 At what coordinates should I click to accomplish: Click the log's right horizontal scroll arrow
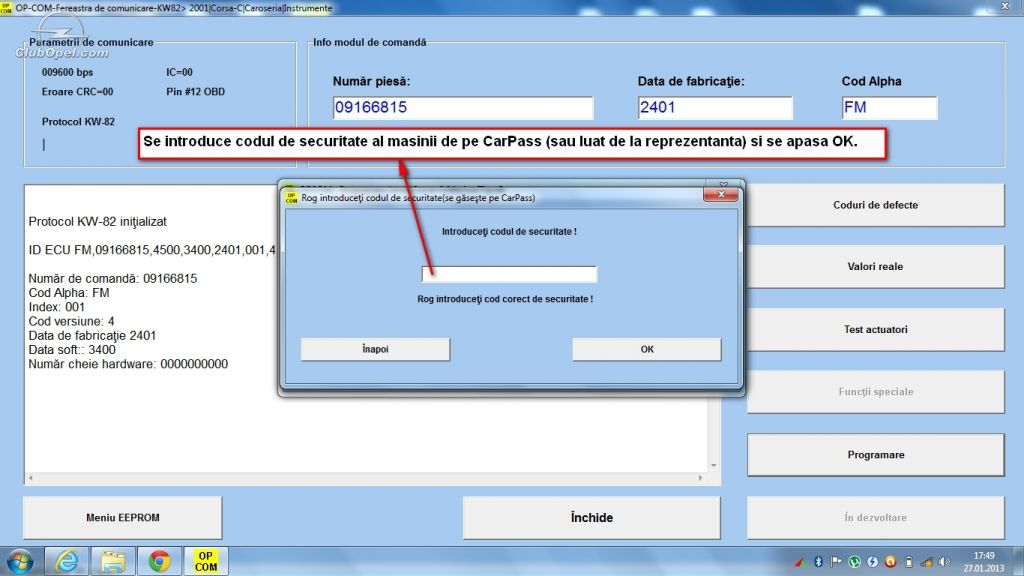click(x=700, y=478)
